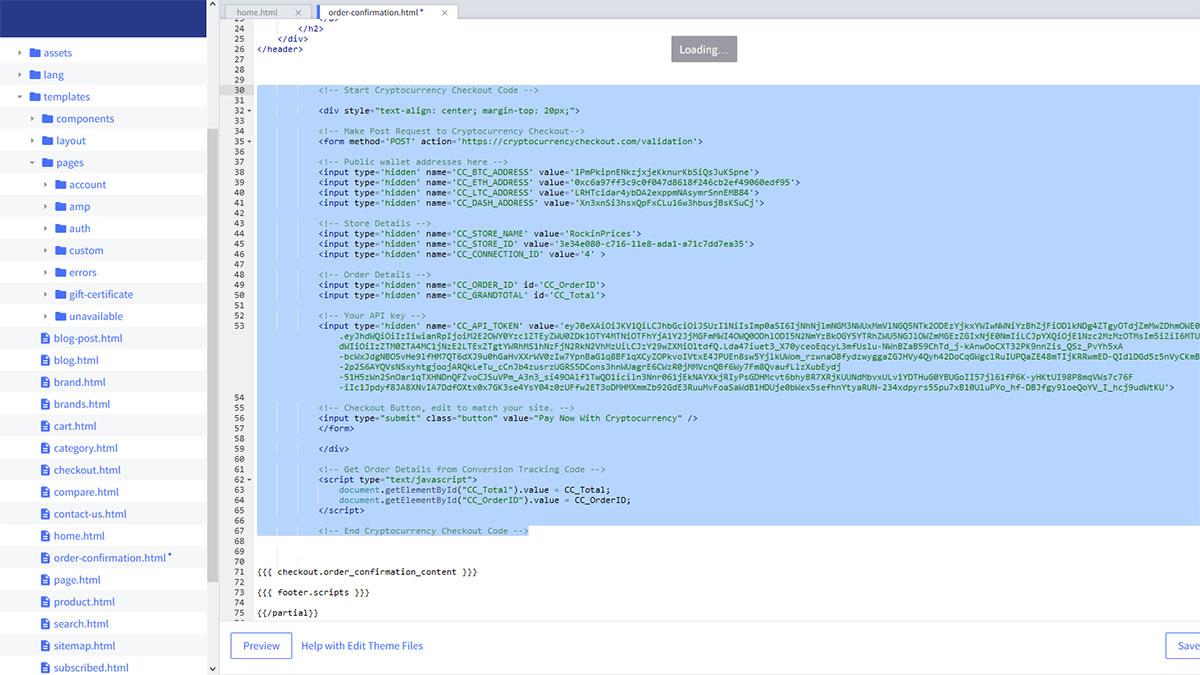This screenshot has width=1200, height=675.
Task: Click the brands.html file icon
Action: 45,405
